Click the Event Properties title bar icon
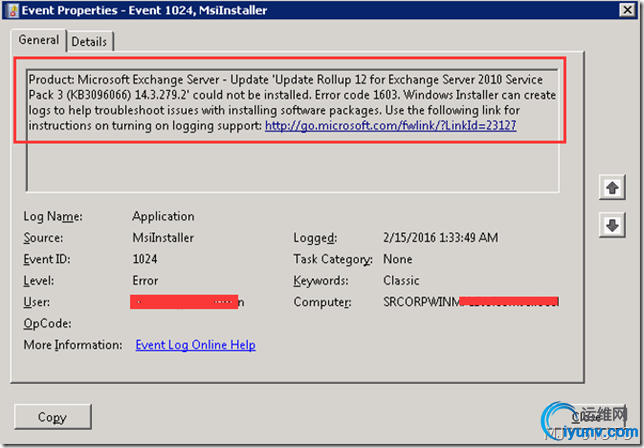This screenshot has width=644, height=448. (13, 10)
